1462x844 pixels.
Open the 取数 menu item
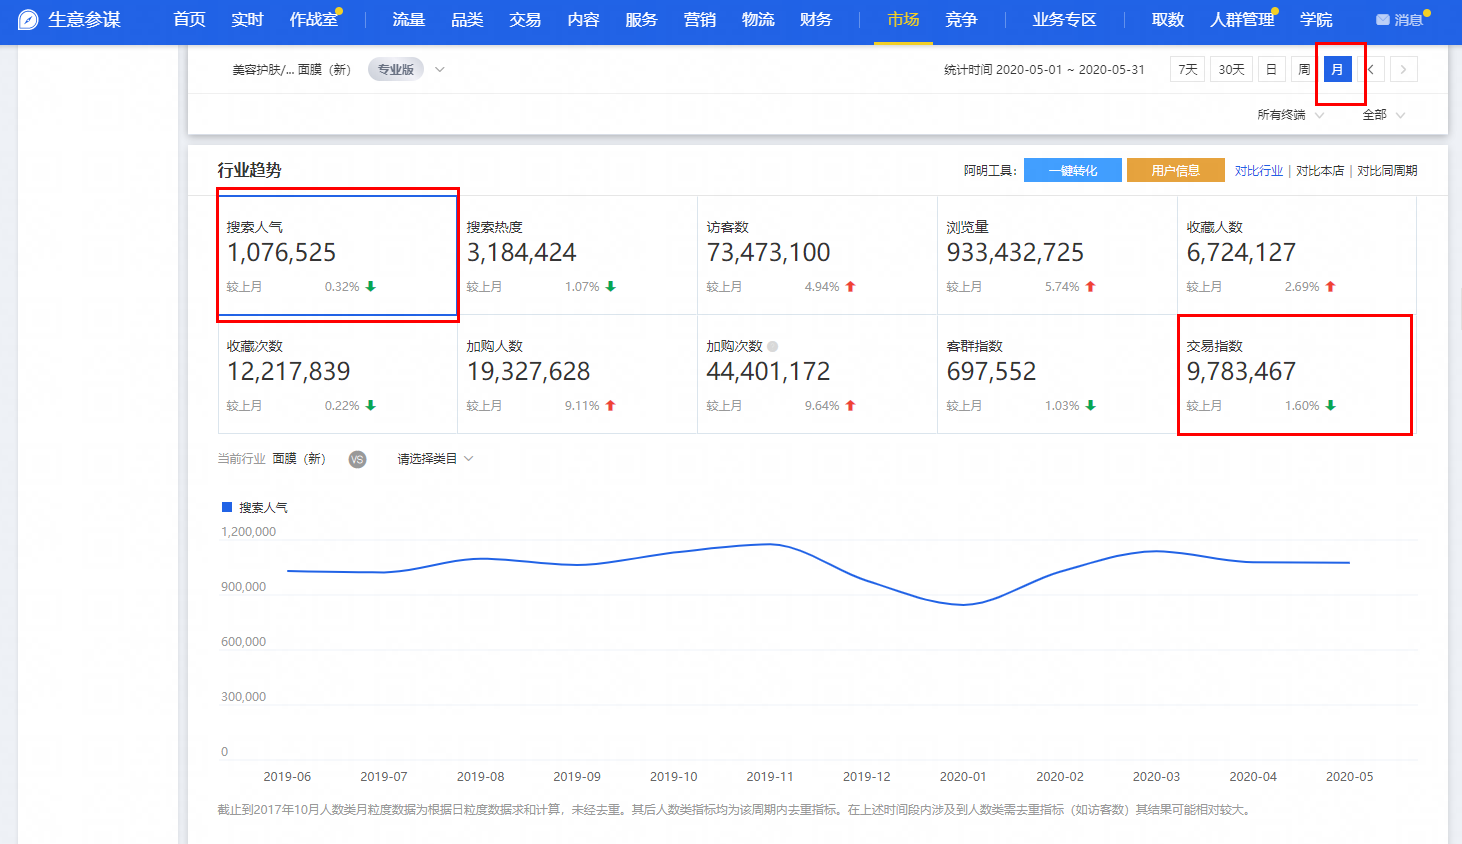[1168, 20]
